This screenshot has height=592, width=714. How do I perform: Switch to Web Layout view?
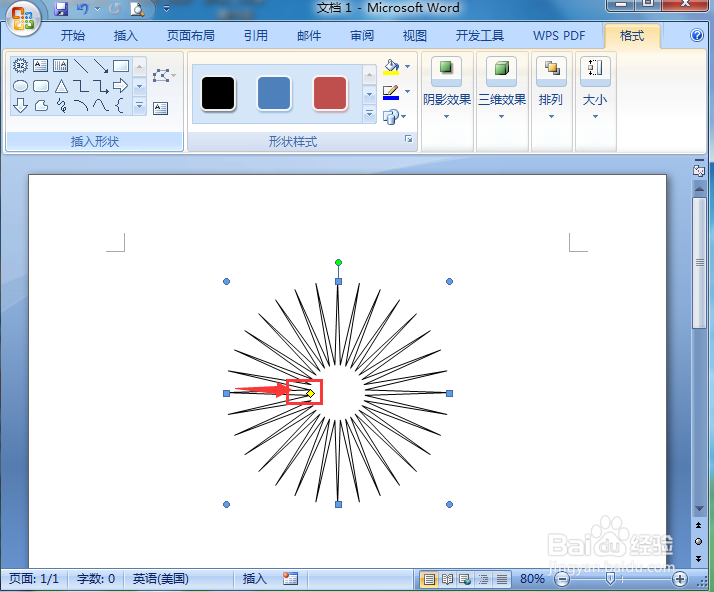465,579
